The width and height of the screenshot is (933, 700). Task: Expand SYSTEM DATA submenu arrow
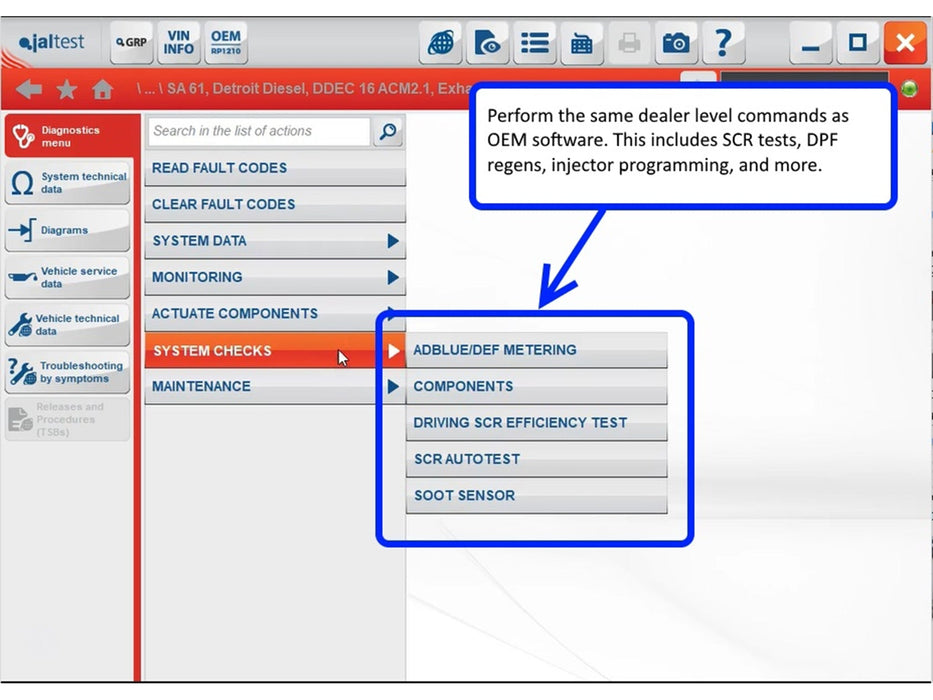(393, 241)
